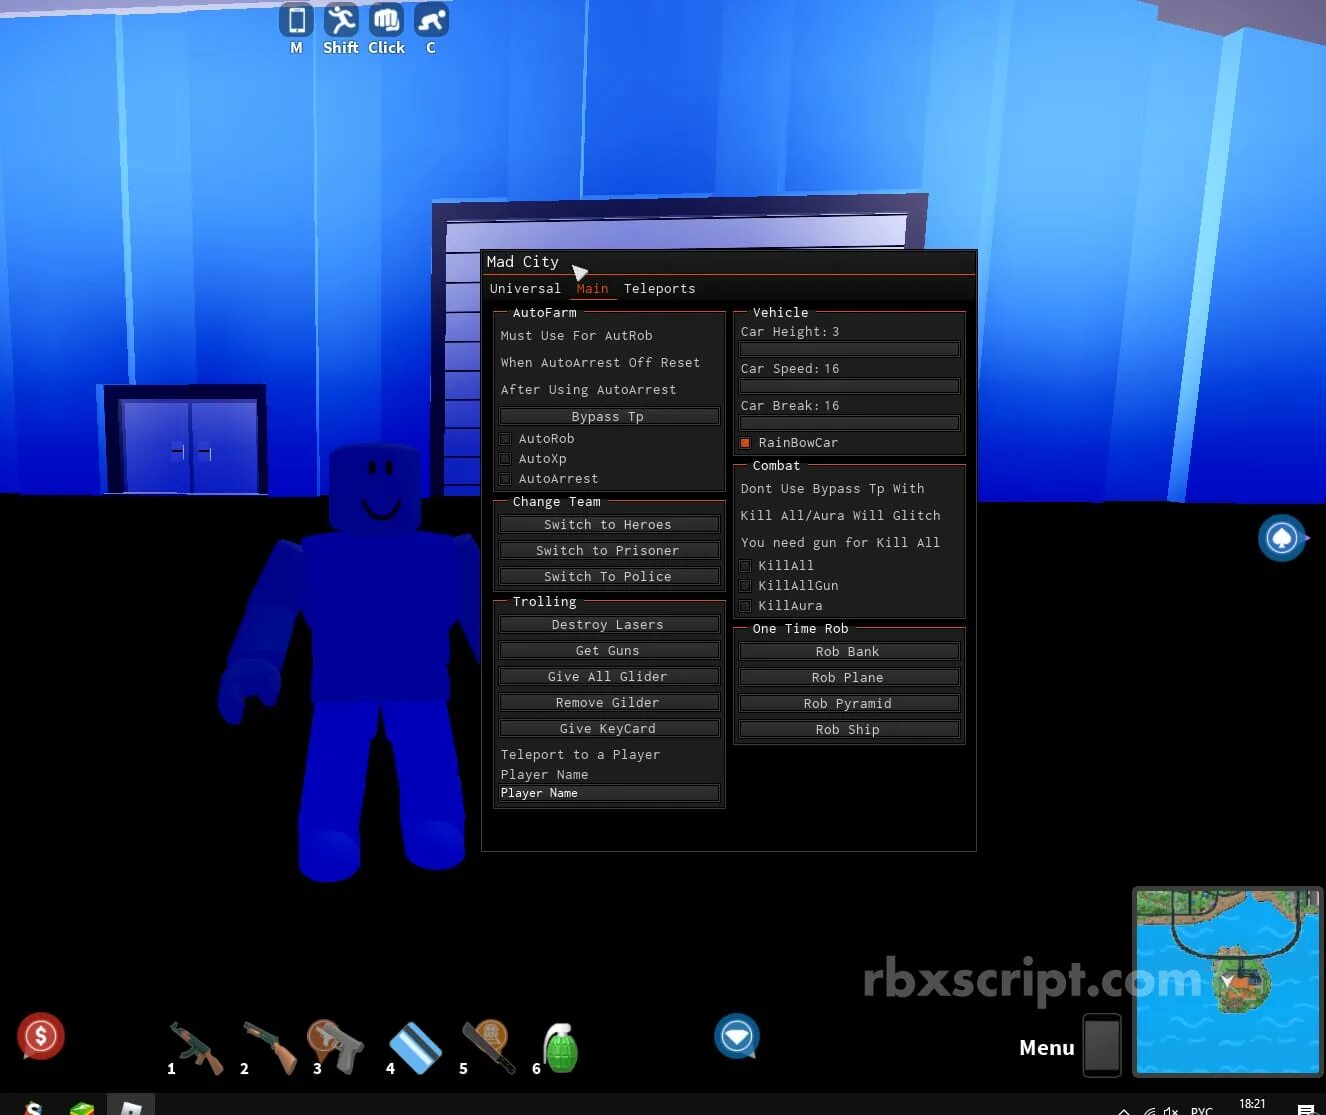Click the muted volume tray icon
1326x1115 pixels.
click(1171, 1110)
